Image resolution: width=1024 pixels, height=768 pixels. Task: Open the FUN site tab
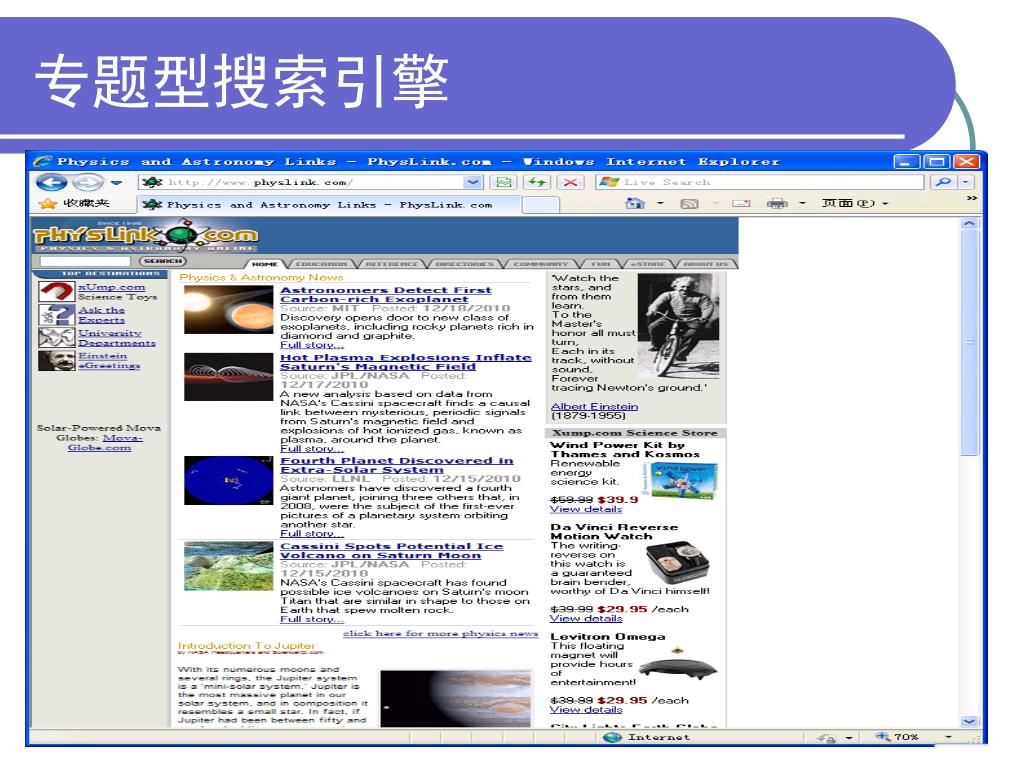[x=601, y=264]
